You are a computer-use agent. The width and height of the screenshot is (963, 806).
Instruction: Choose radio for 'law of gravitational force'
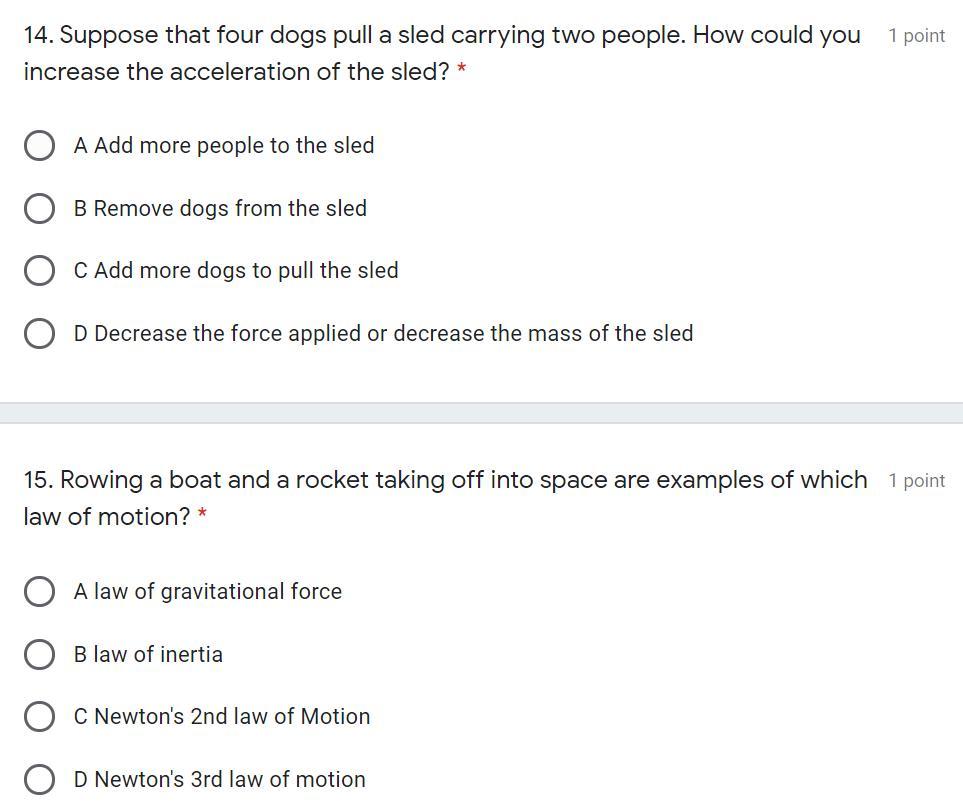39,591
